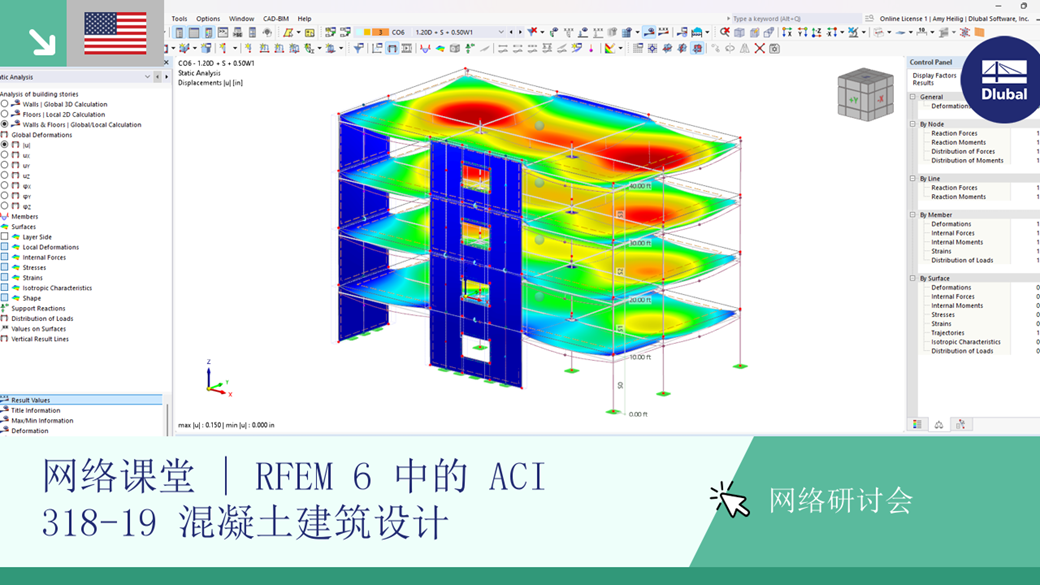Collapse the By Surface section in Control Panel
Image resolution: width=1040 pixels, height=585 pixels.
(x=913, y=279)
